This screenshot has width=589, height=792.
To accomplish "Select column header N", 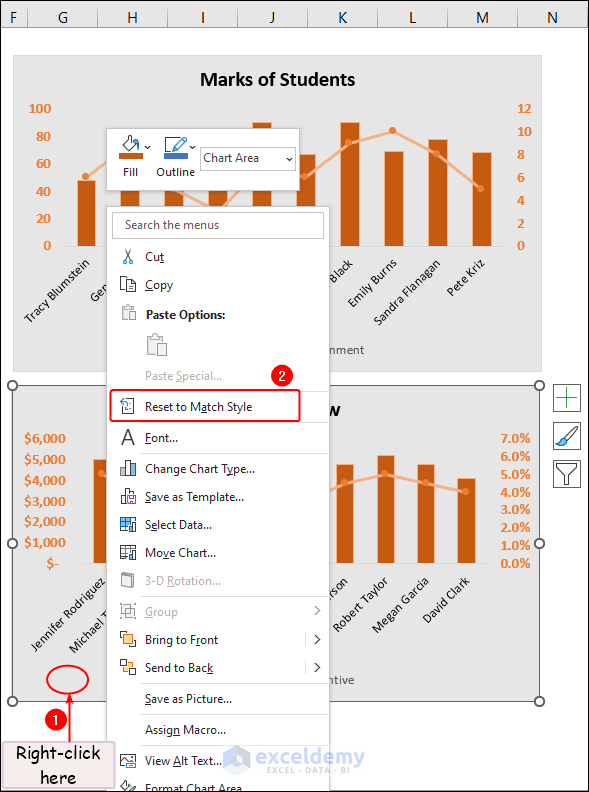I will click(x=553, y=18).
